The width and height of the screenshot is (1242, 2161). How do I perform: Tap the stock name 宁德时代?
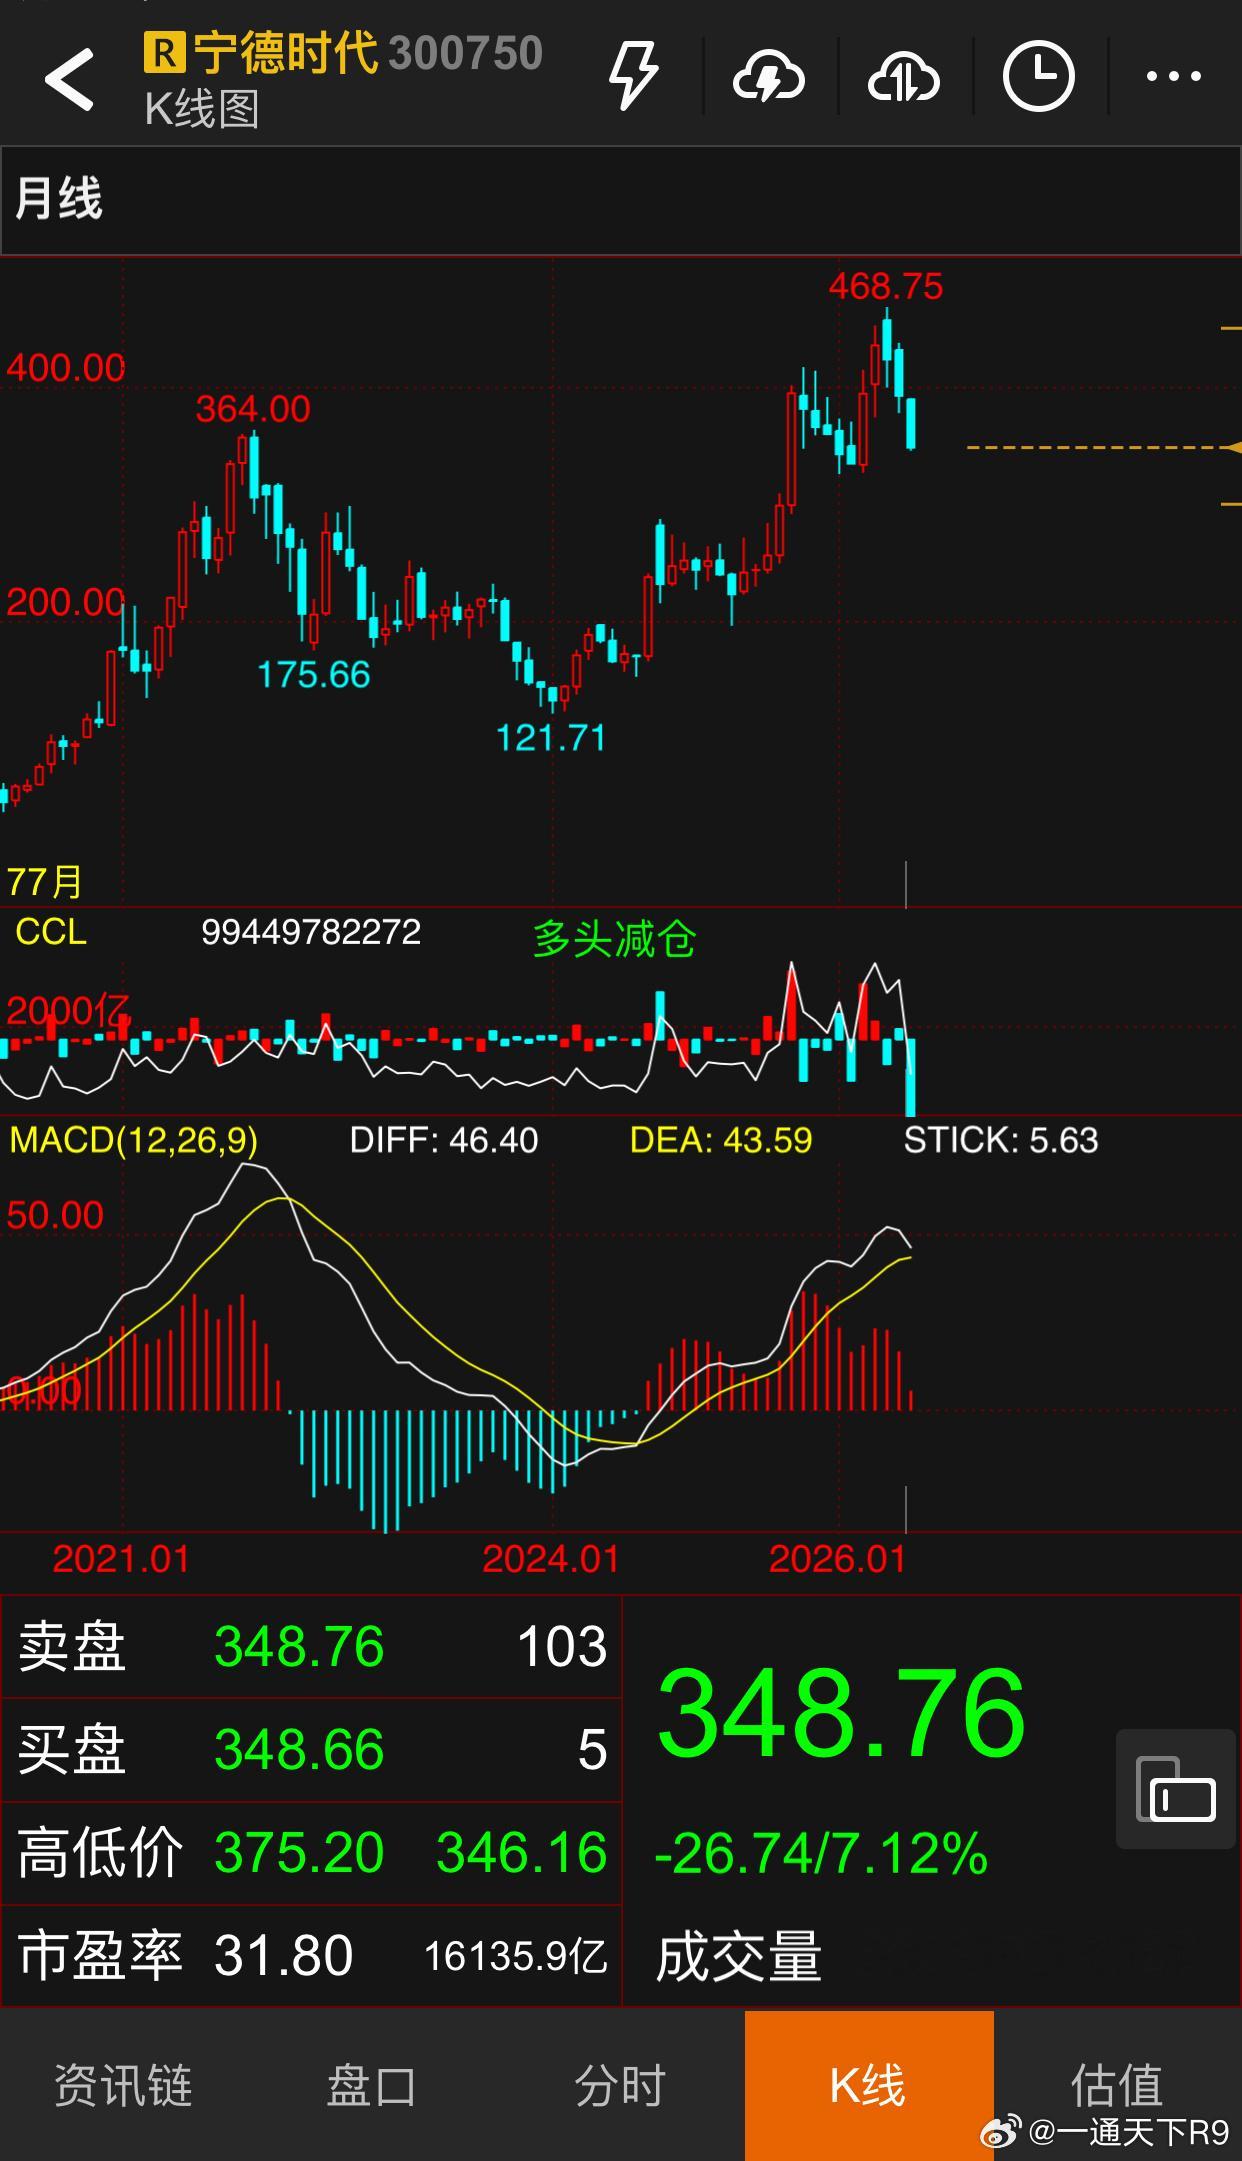tap(285, 53)
